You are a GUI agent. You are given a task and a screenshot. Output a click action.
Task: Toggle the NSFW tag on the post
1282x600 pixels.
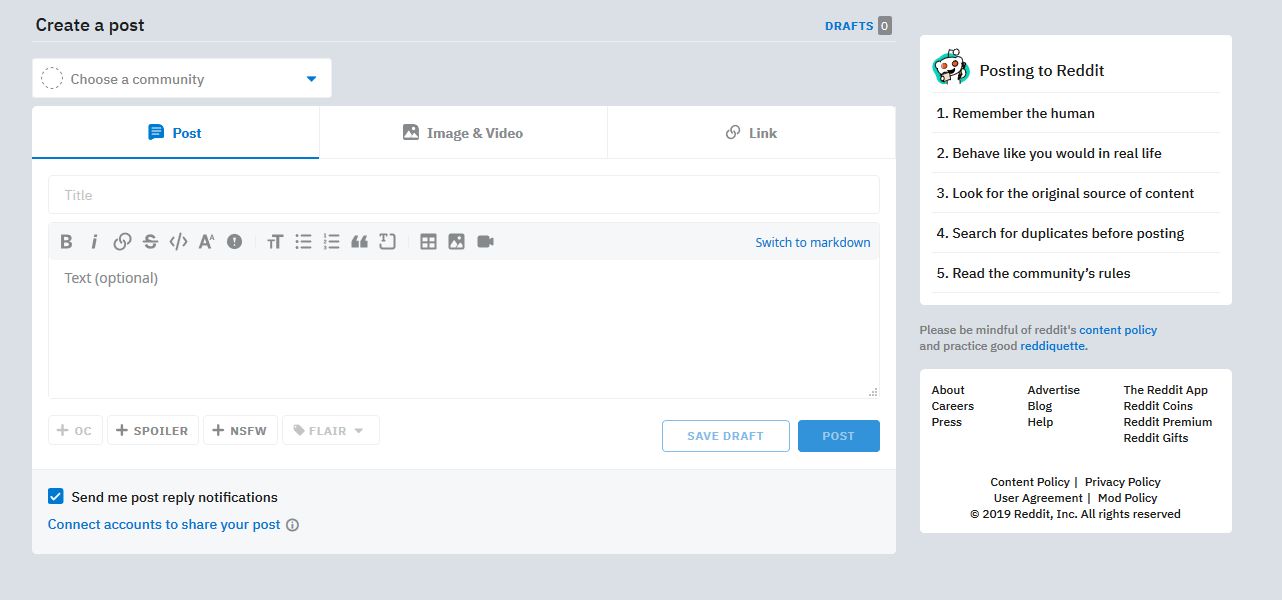click(x=240, y=431)
